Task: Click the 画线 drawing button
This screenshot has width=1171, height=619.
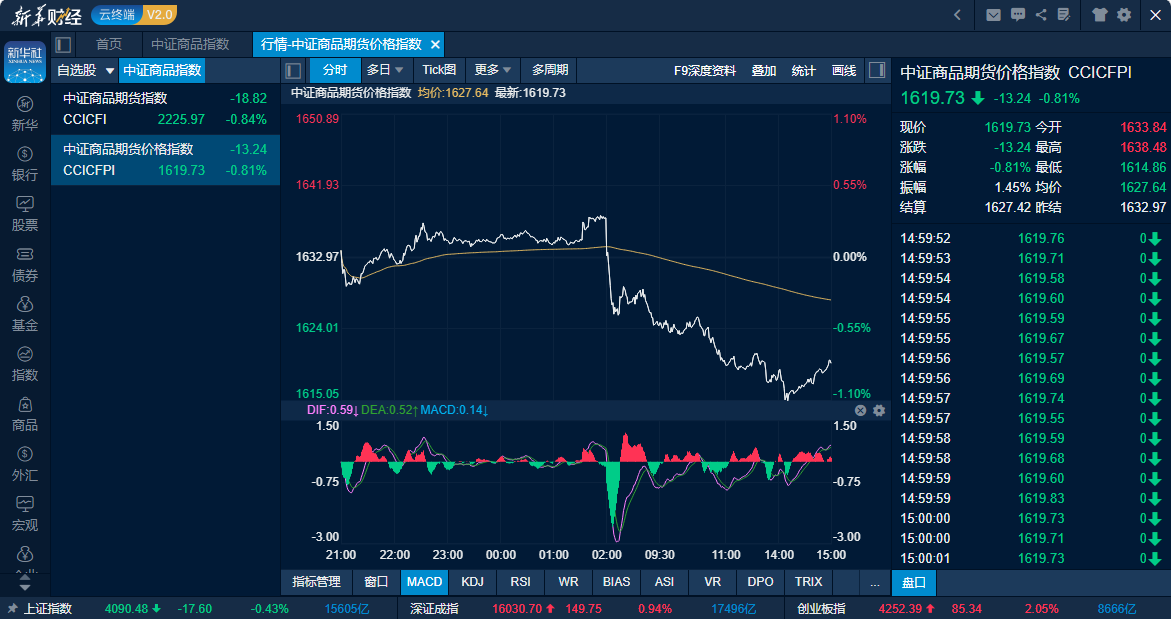Action: [844, 71]
